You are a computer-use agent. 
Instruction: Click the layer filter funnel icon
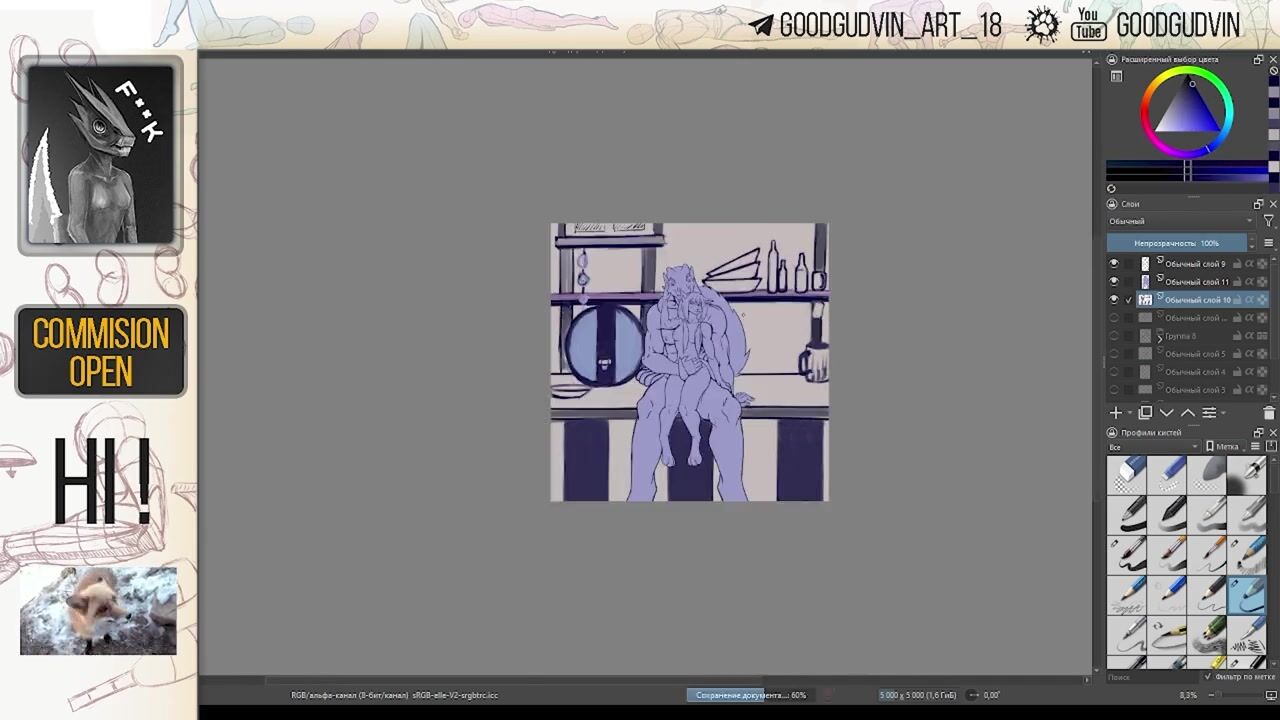tap(1269, 221)
